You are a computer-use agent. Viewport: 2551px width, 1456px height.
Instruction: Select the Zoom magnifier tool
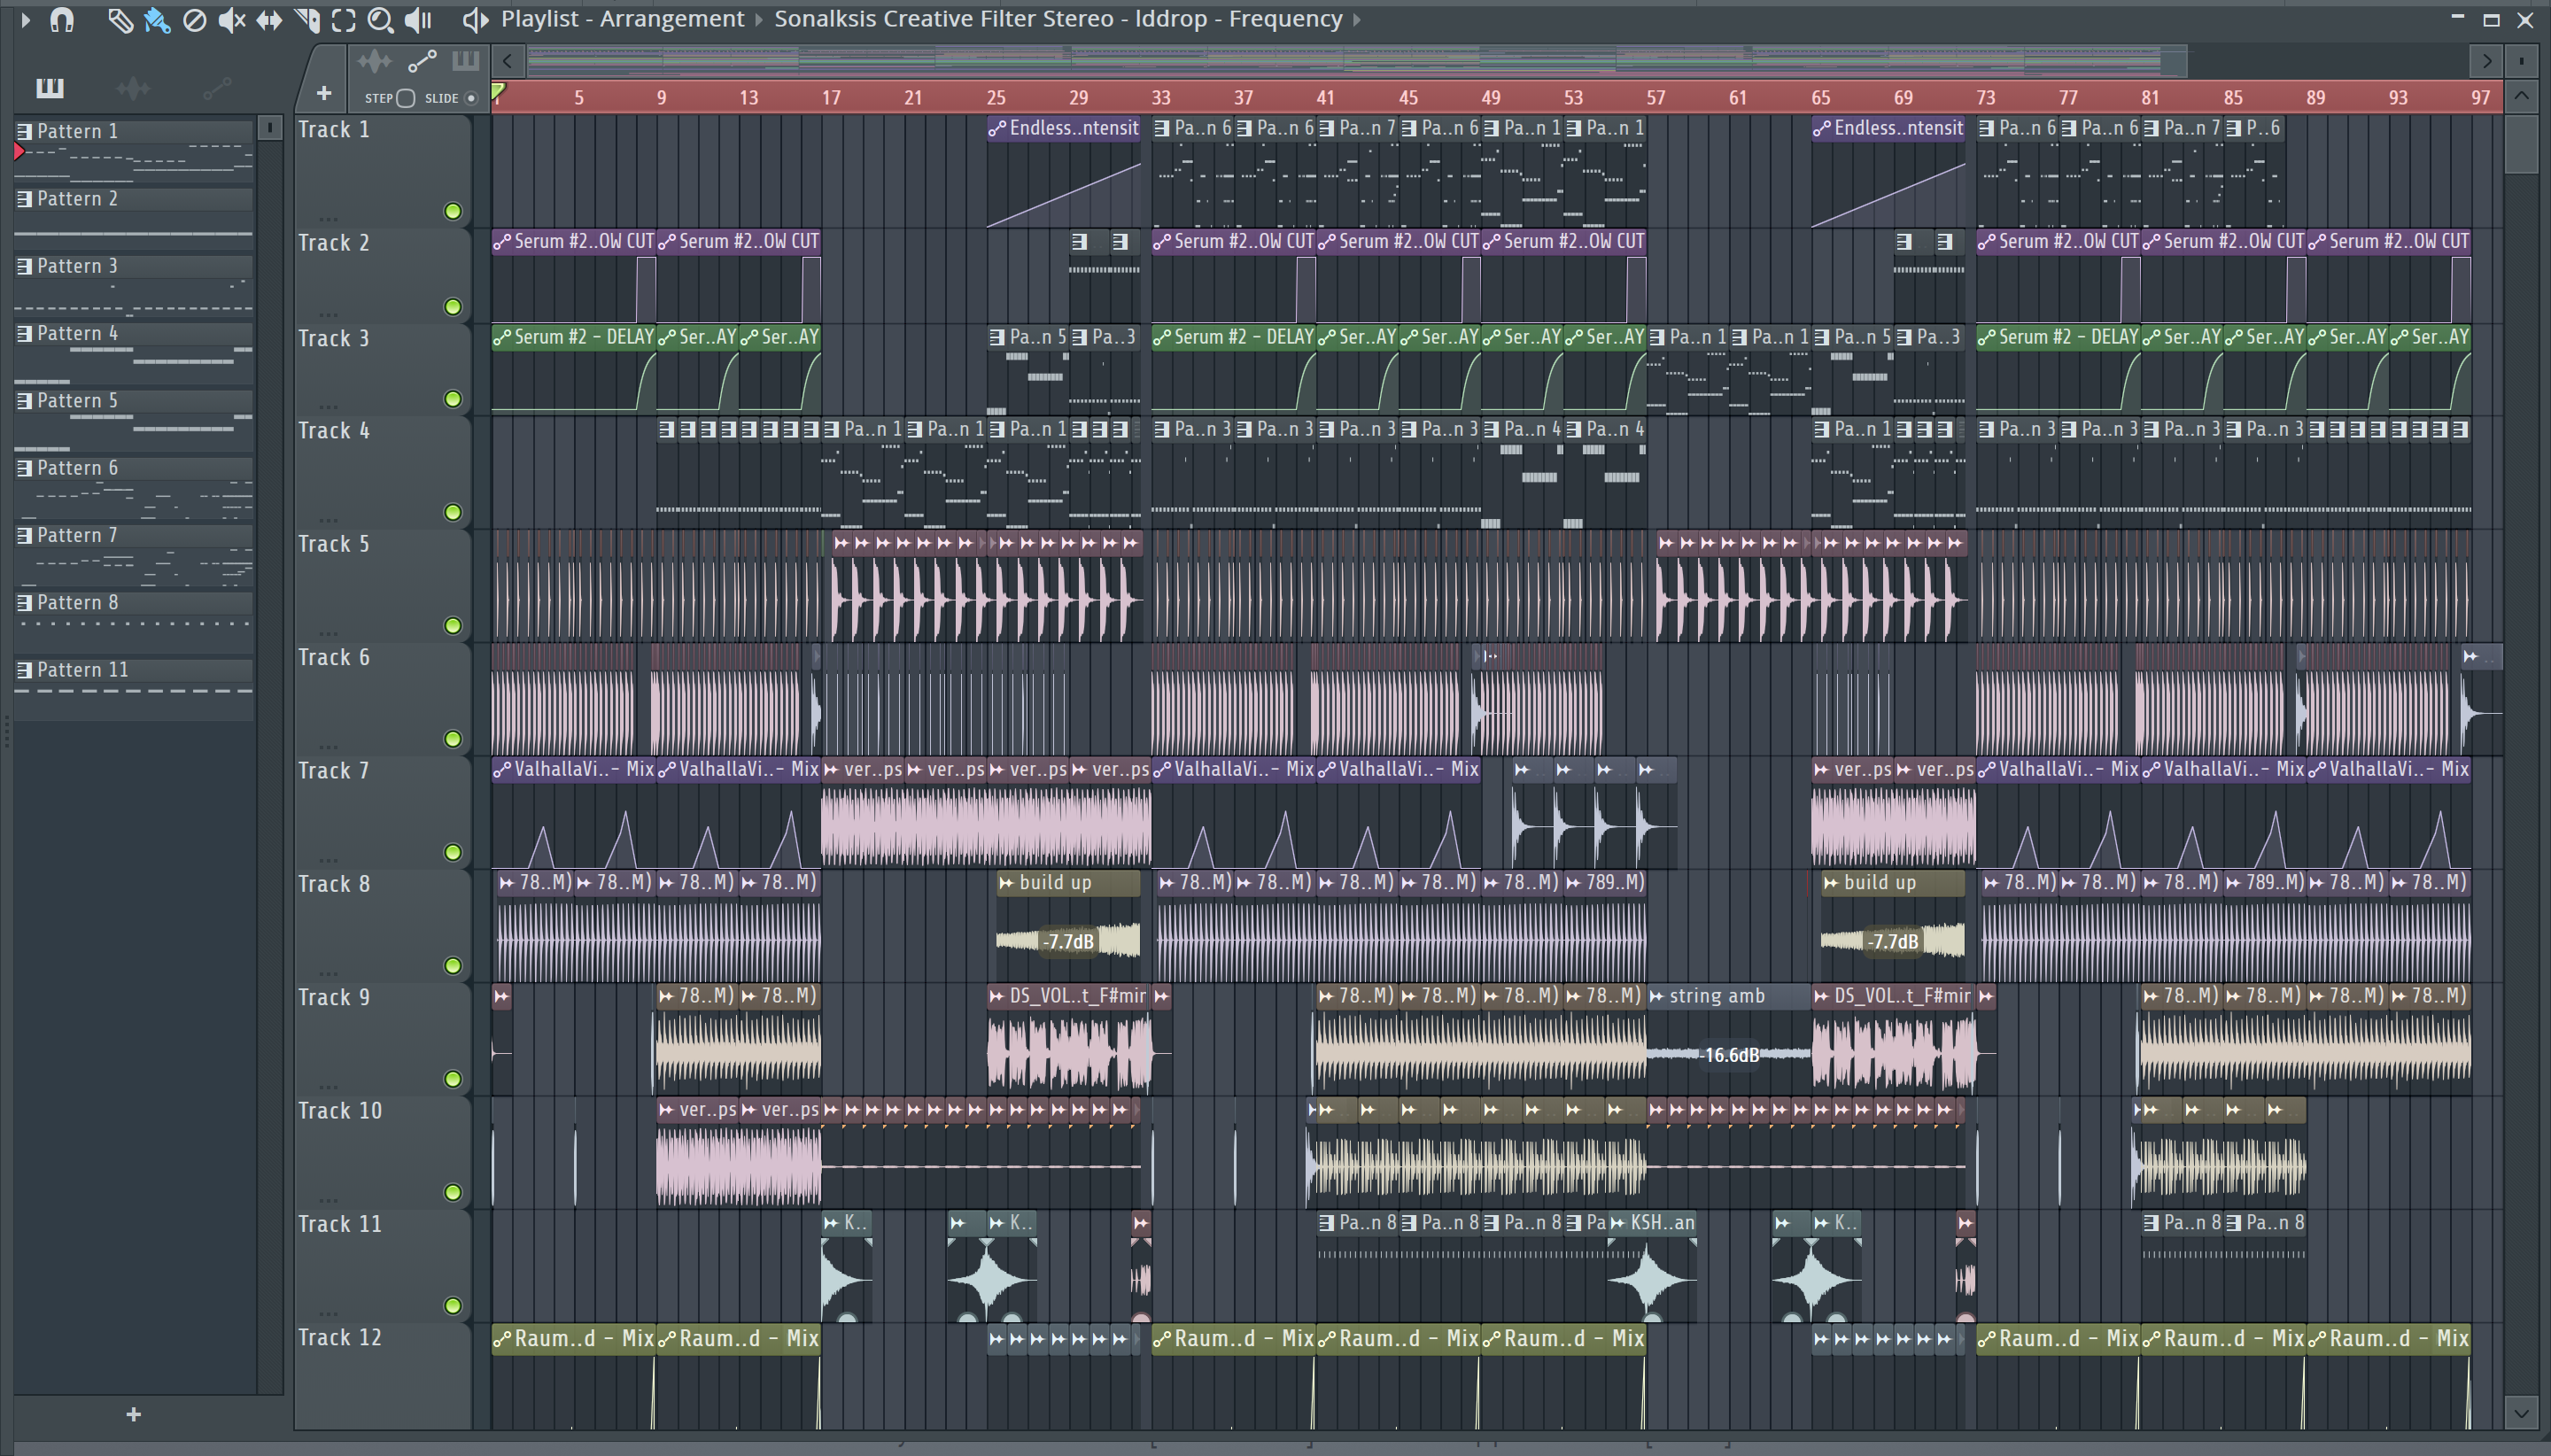pos(380,20)
